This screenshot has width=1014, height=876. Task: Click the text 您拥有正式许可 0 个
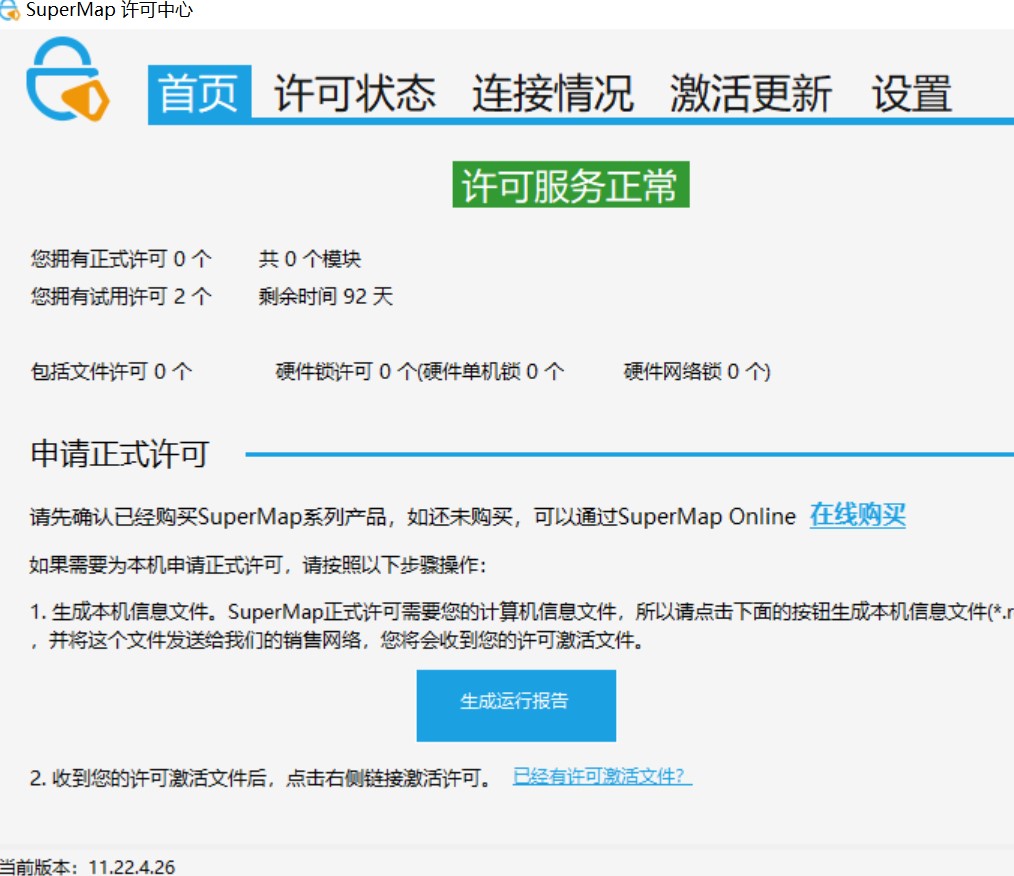point(121,259)
